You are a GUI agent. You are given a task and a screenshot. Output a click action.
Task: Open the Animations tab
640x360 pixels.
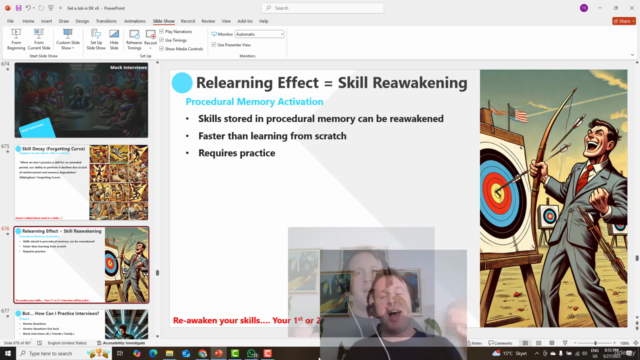click(x=135, y=21)
